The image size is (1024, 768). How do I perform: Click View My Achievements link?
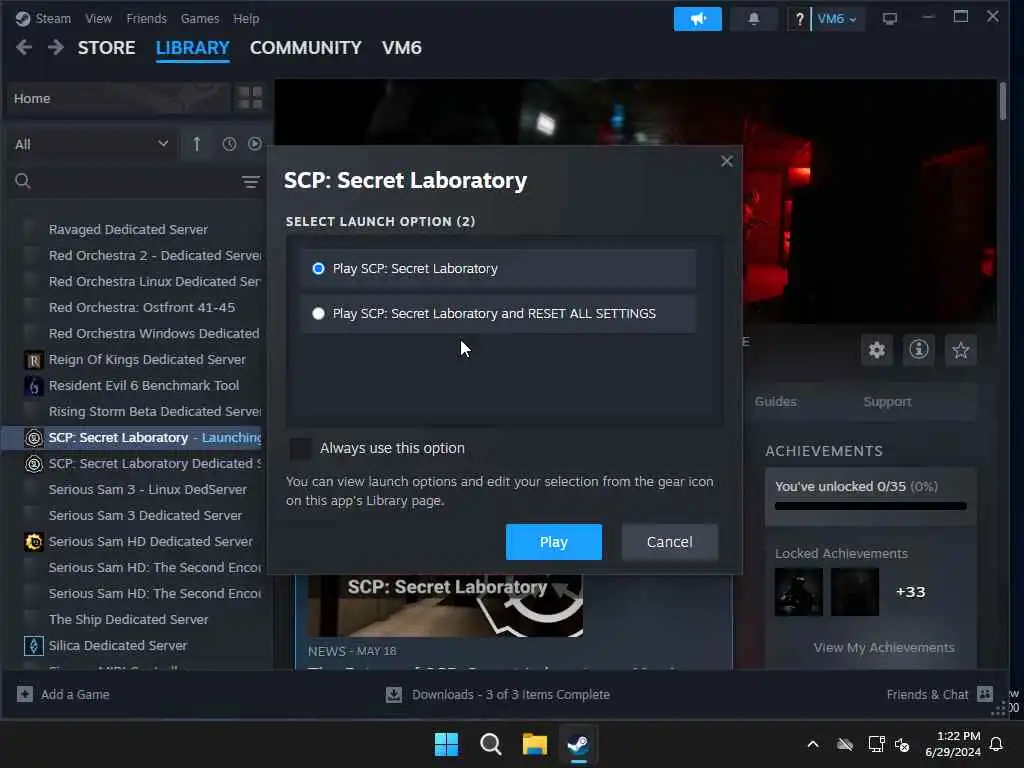click(884, 647)
